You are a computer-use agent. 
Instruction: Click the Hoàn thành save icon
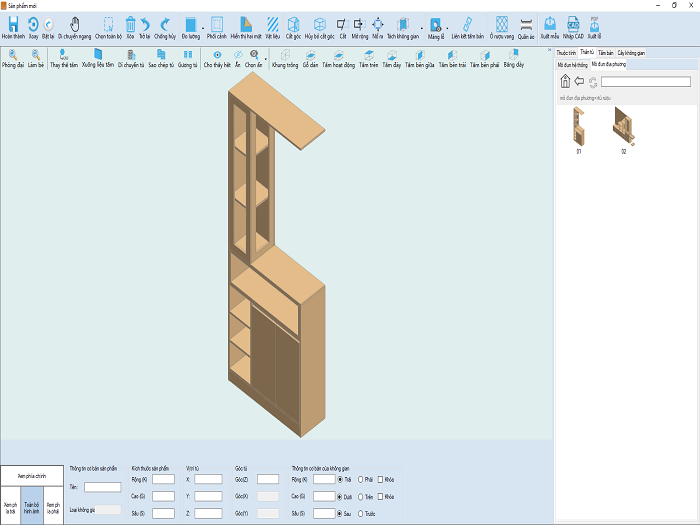tap(13, 28)
